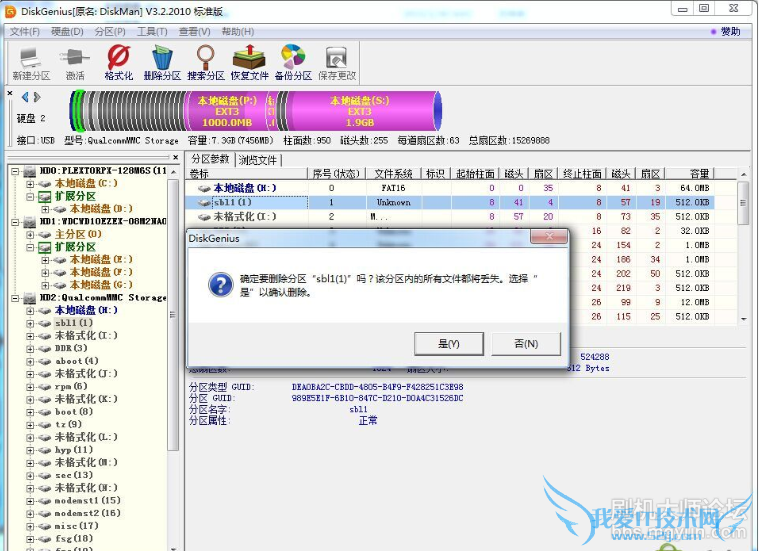Select 本地磁盘(F:) in the tree
759x551 pixels.
click(x=101, y=272)
